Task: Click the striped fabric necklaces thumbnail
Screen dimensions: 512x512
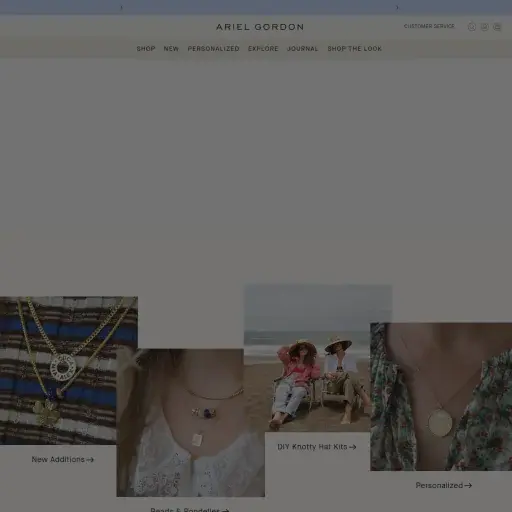Action: pos(69,370)
